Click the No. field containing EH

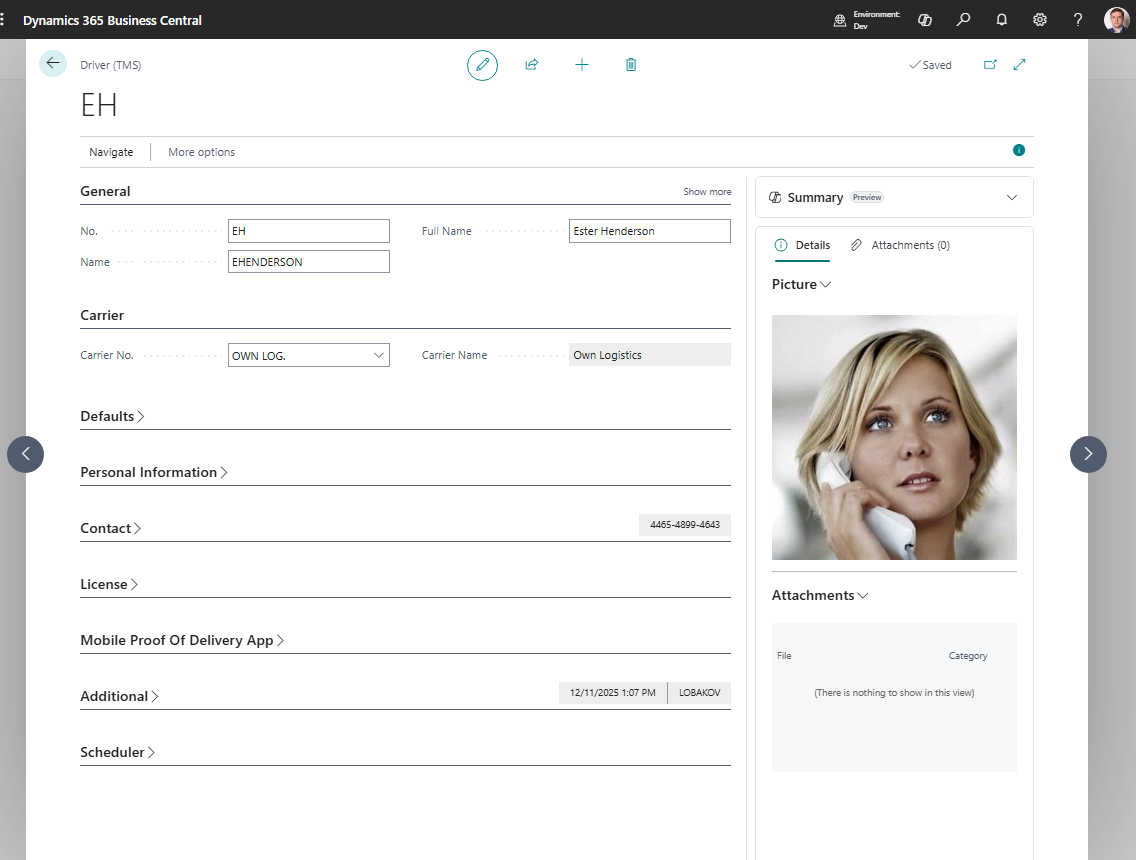pos(309,231)
